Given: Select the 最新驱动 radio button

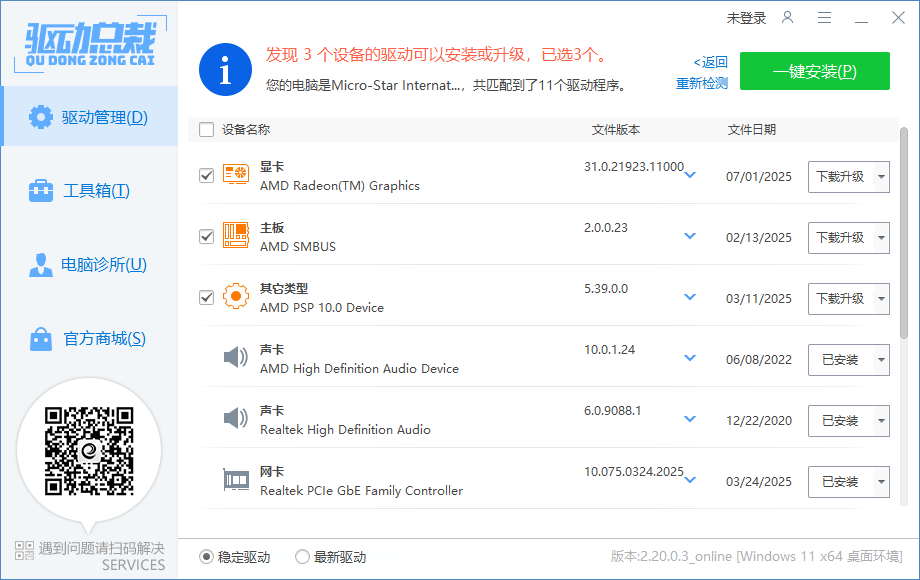Looking at the screenshot, I should [302, 557].
